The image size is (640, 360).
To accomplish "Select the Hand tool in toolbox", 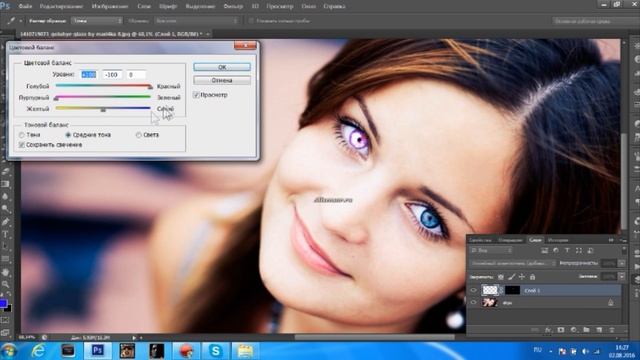I will [5, 272].
